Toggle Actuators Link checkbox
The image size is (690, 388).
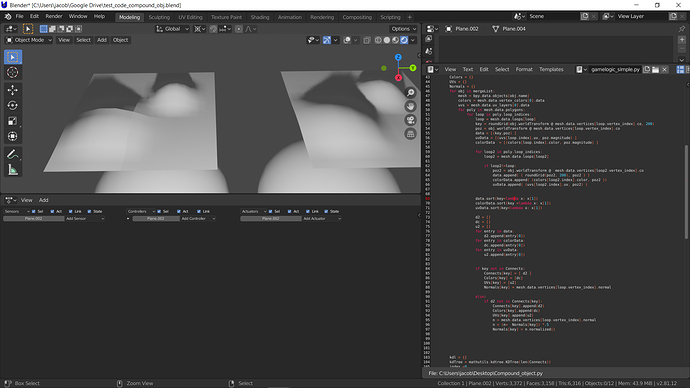[x=308, y=212]
